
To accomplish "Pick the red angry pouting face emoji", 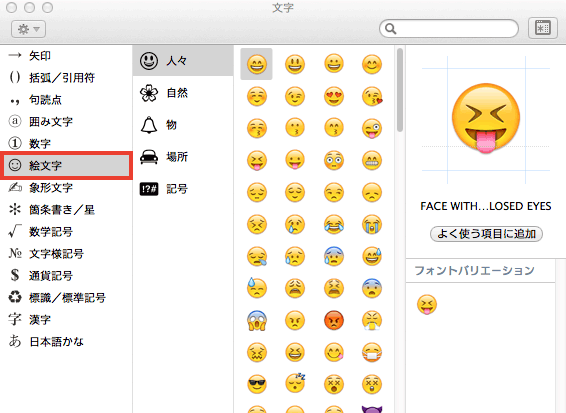I will 334,320.
